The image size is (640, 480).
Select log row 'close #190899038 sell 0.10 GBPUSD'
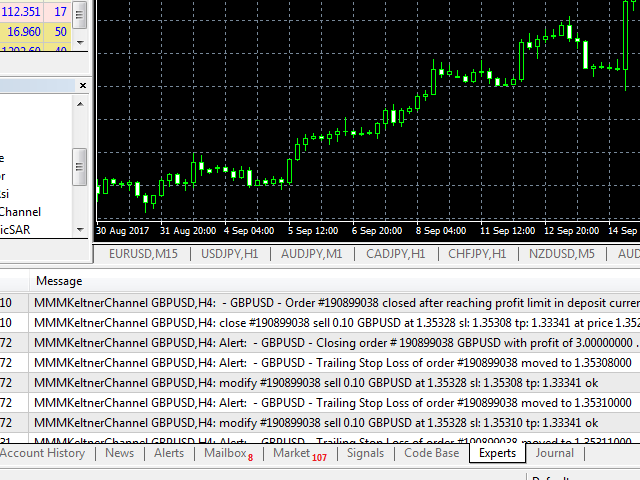[320, 323]
